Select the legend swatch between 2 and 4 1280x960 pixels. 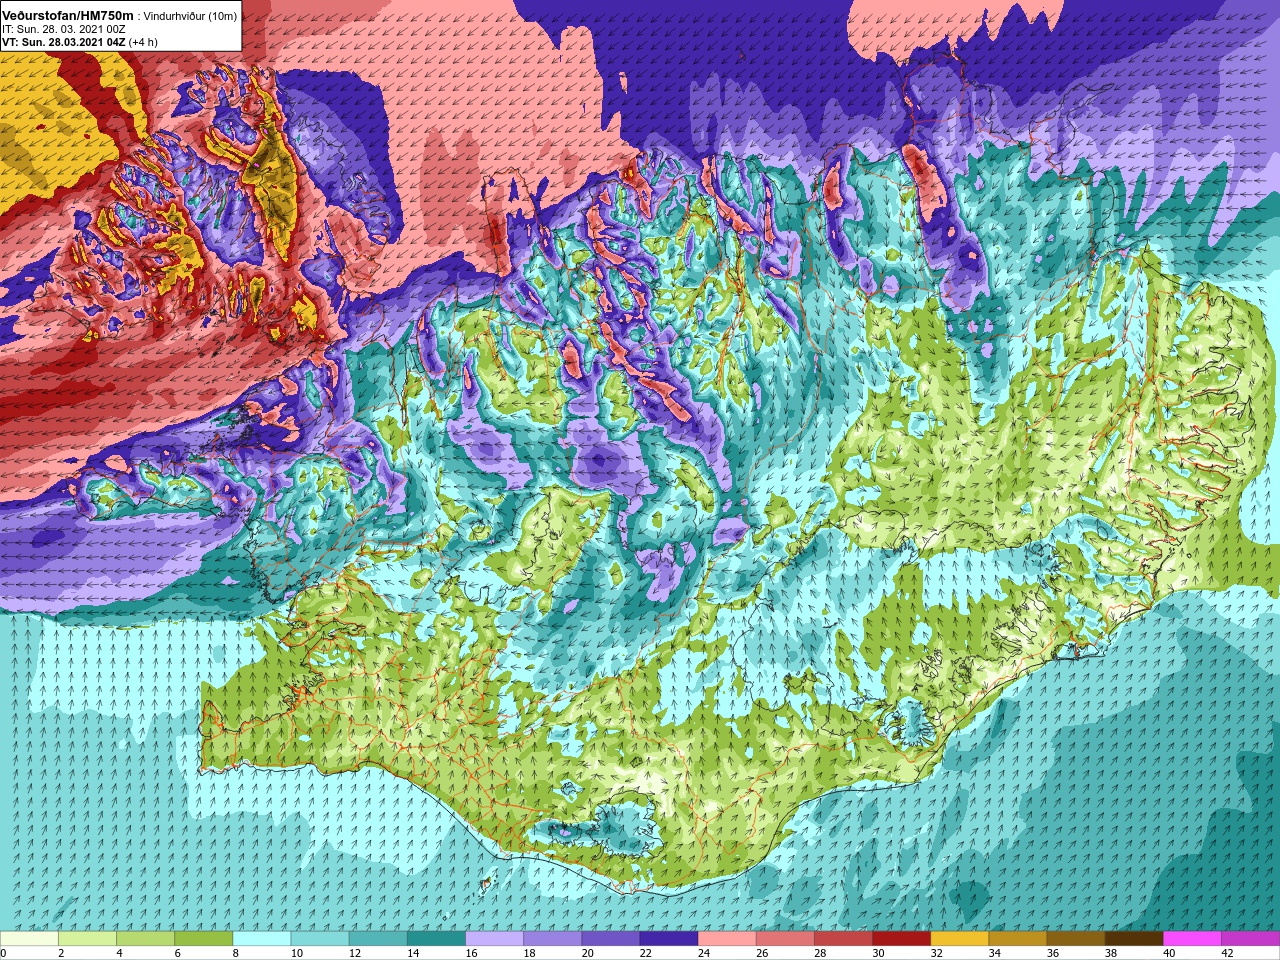click(88, 939)
